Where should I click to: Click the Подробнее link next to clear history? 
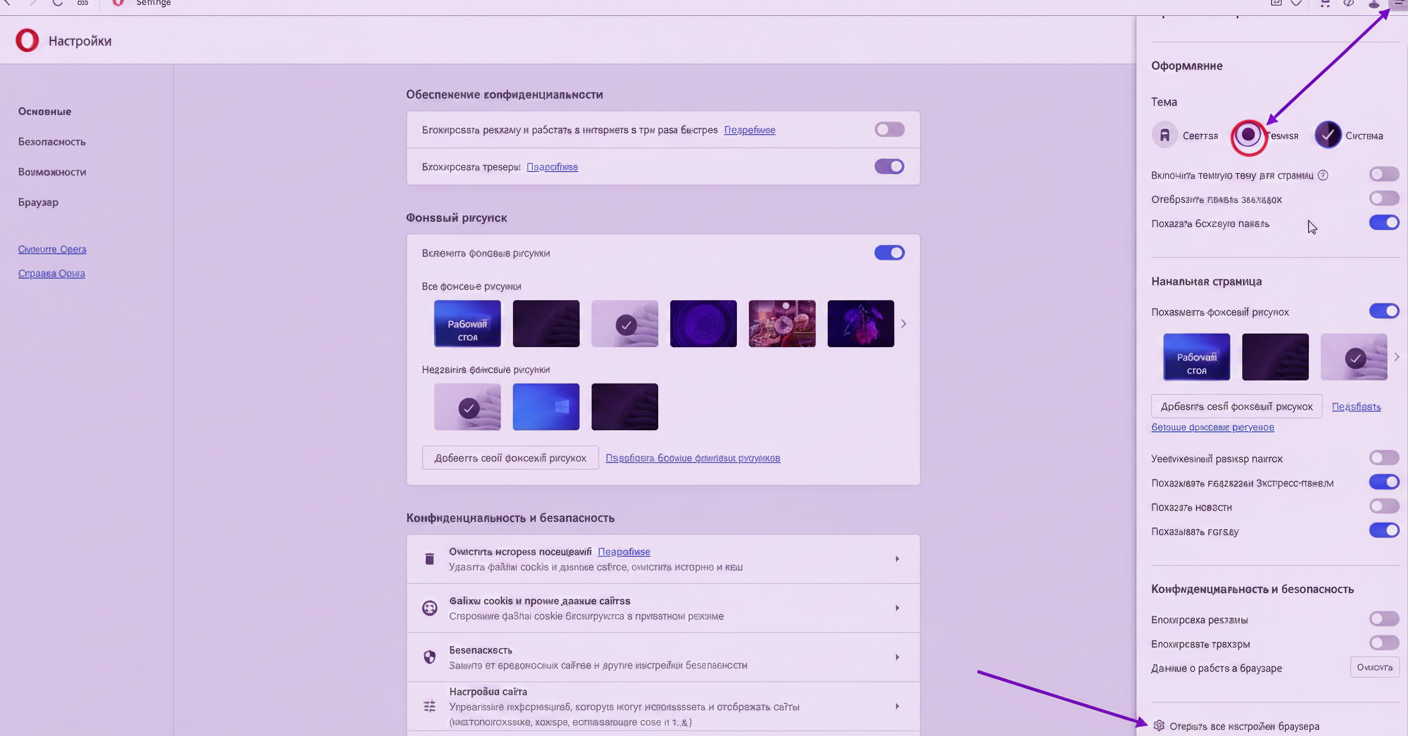coord(624,552)
